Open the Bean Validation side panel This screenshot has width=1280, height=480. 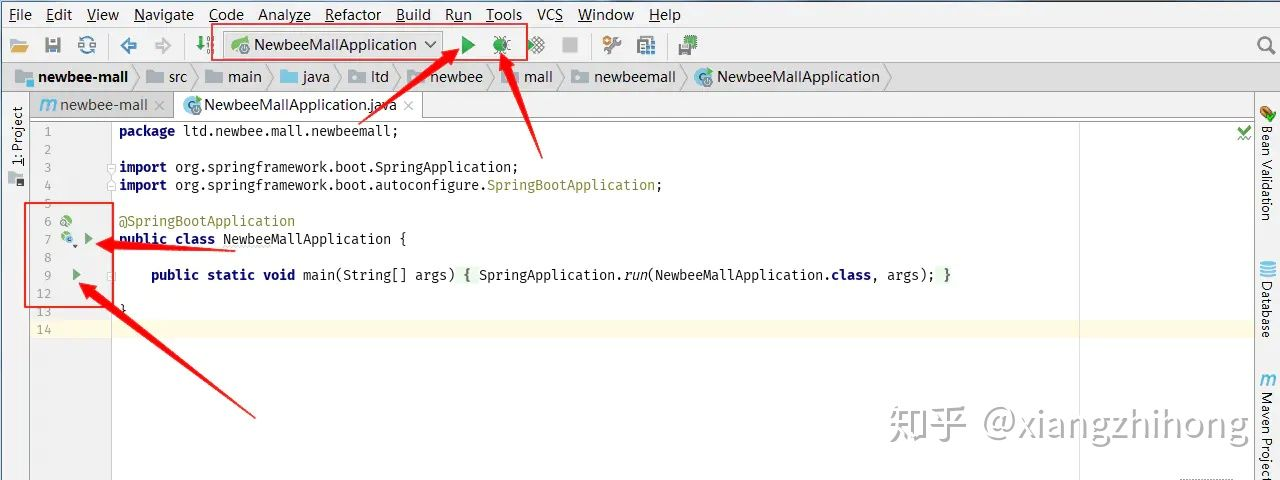1267,163
